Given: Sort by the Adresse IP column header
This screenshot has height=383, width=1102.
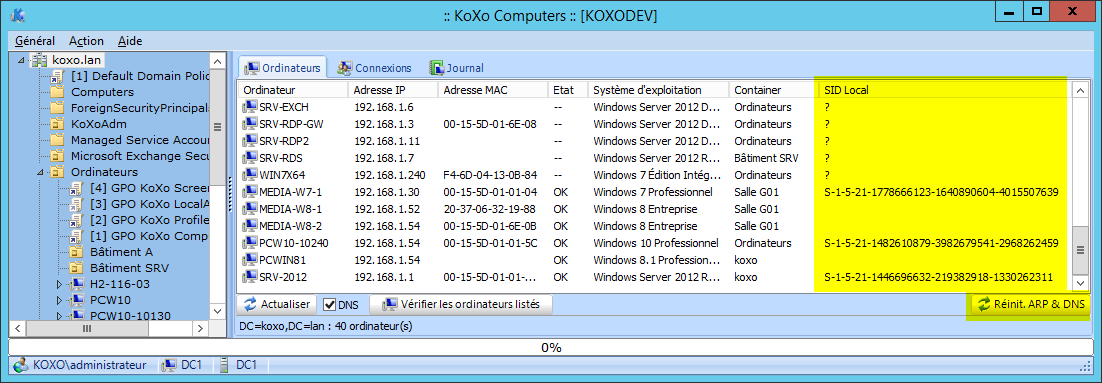Looking at the screenshot, I should [392, 90].
